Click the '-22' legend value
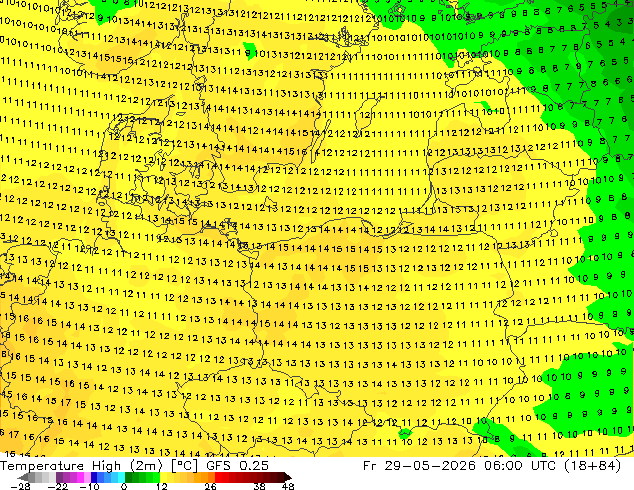Viewport: 634px width, 490px height. [x=58, y=486]
